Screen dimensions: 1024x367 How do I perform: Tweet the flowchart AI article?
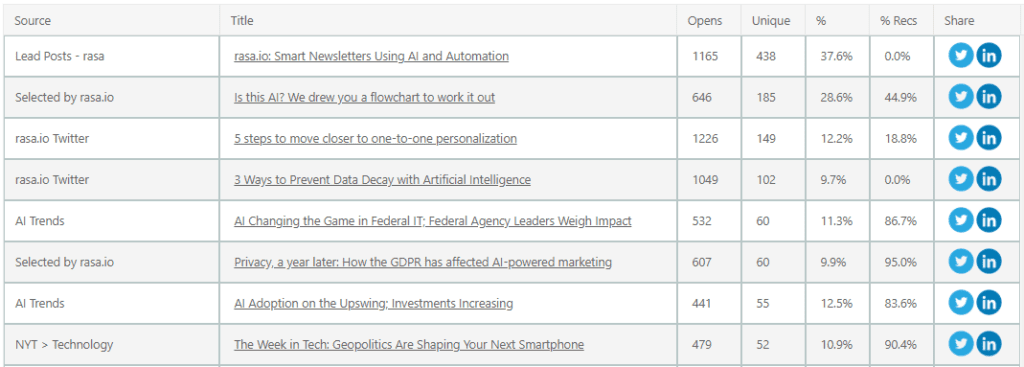click(x=961, y=97)
